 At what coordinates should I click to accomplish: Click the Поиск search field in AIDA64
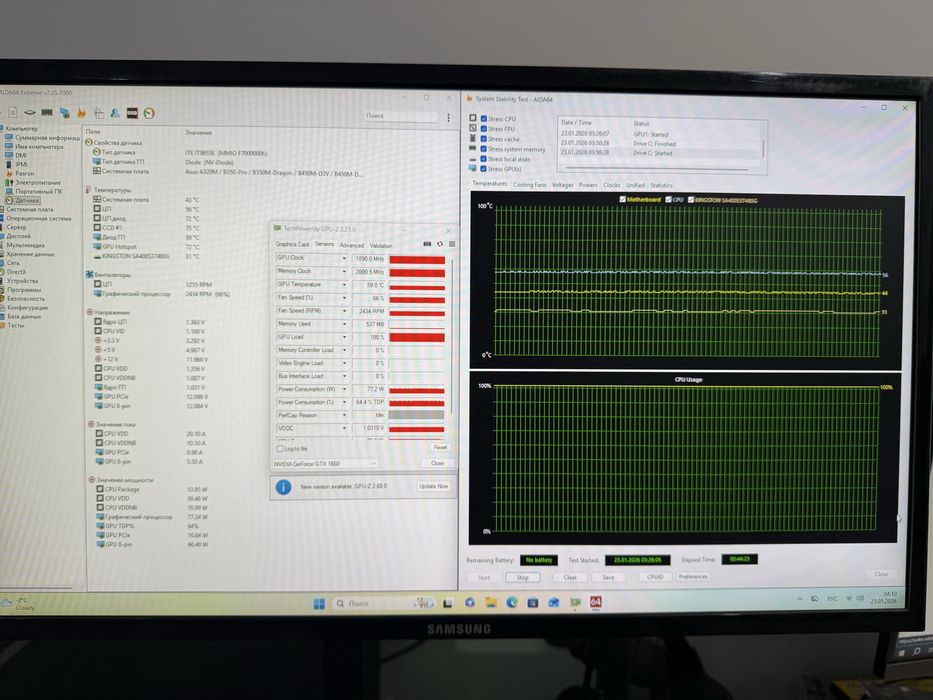tap(402, 116)
